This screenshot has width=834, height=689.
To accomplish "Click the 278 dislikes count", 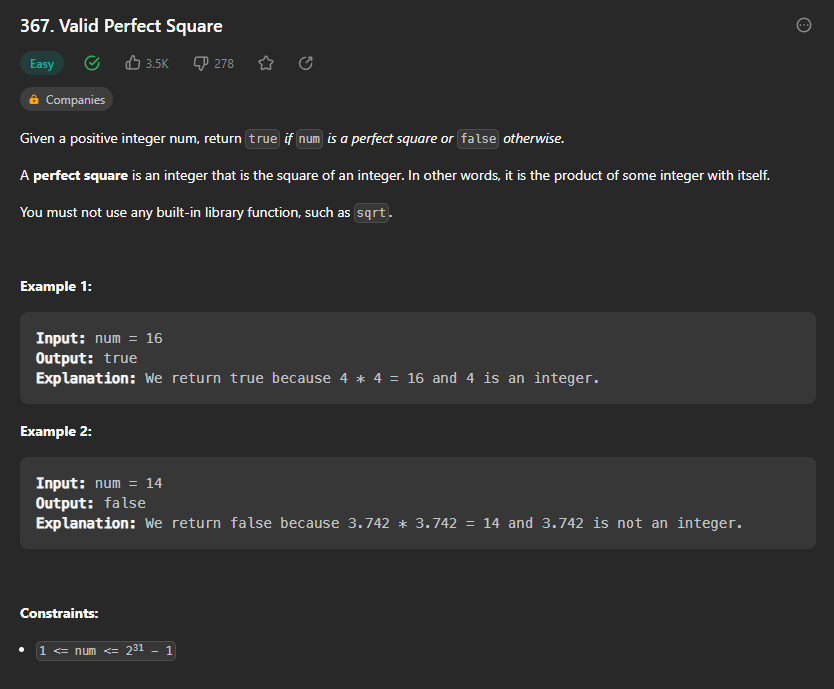I will [x=224, y=64].
